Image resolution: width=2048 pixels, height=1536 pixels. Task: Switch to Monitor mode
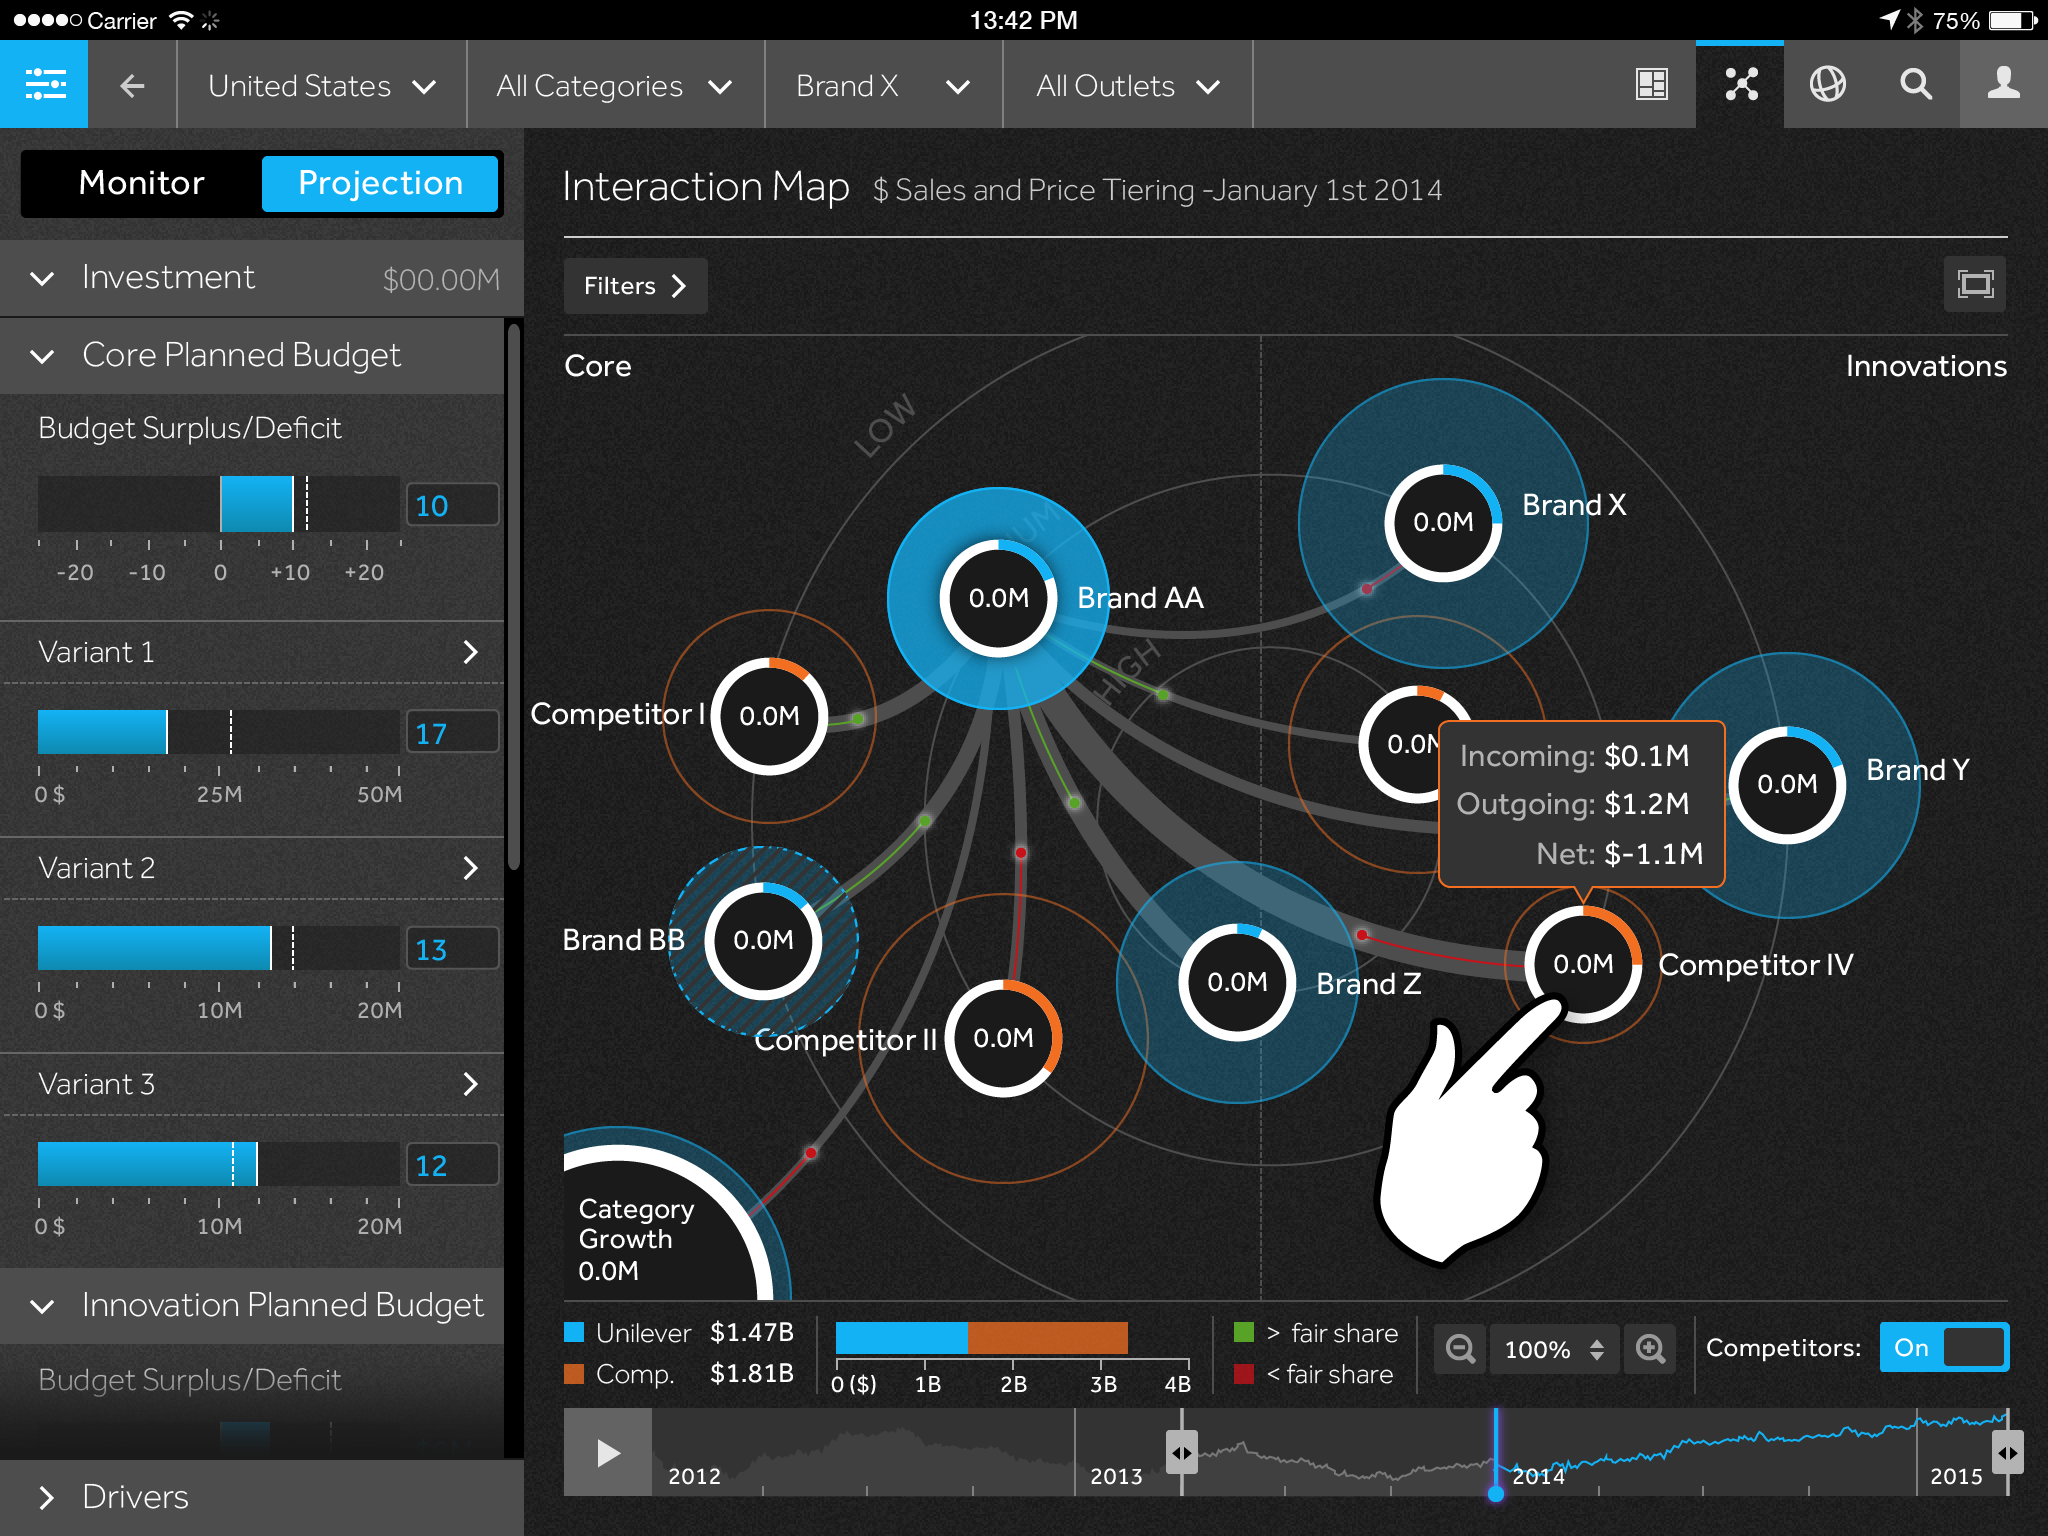[142, 183]
